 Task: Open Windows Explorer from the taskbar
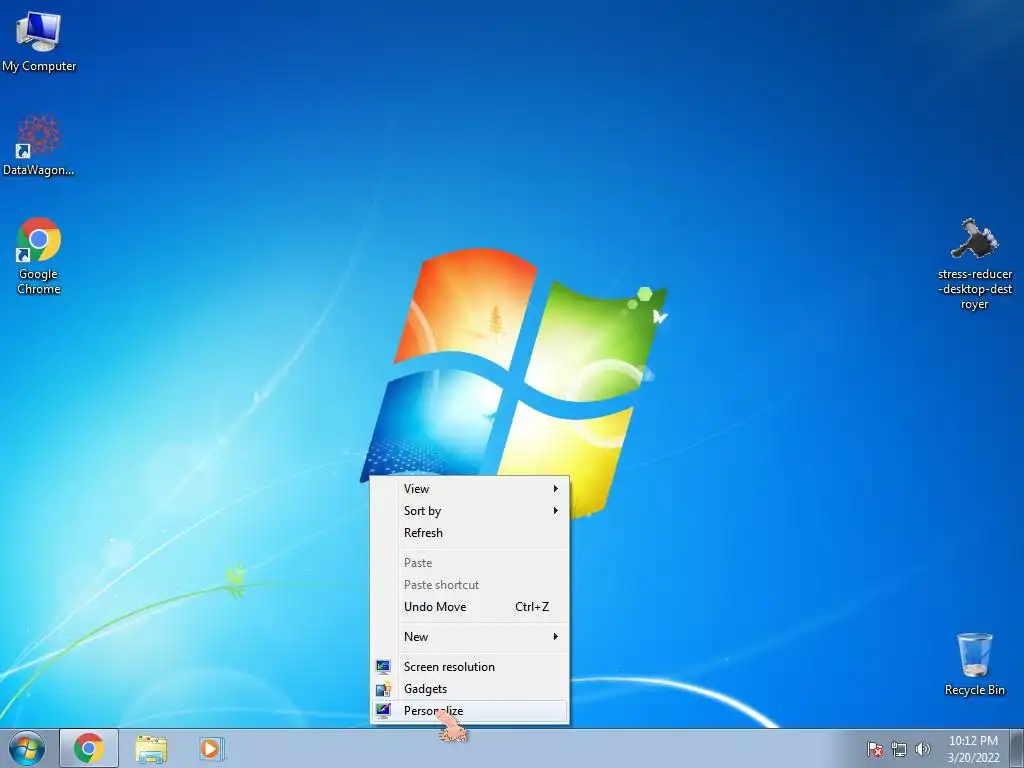[151, 748]
